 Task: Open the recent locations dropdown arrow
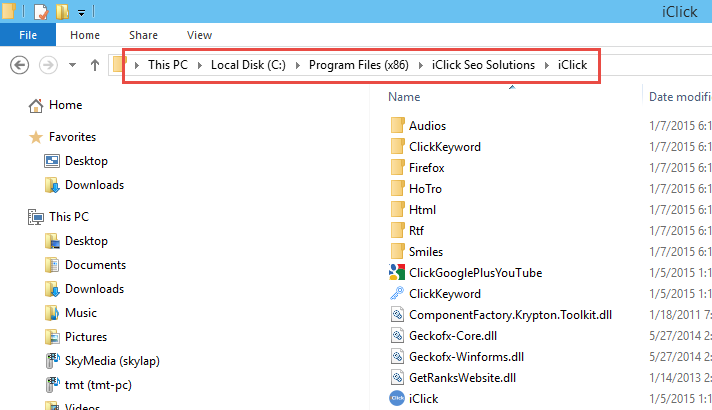tap(72, 65)
